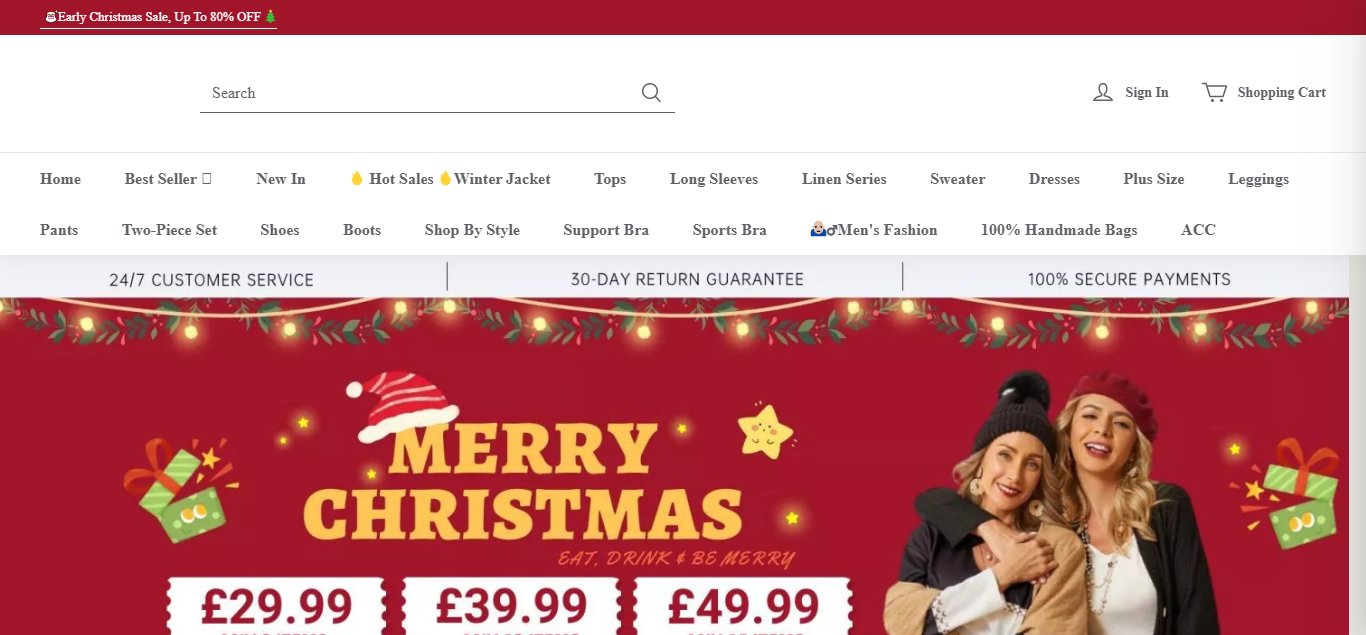
Task: Select the ACC menu item
Action: point(1198,230)
